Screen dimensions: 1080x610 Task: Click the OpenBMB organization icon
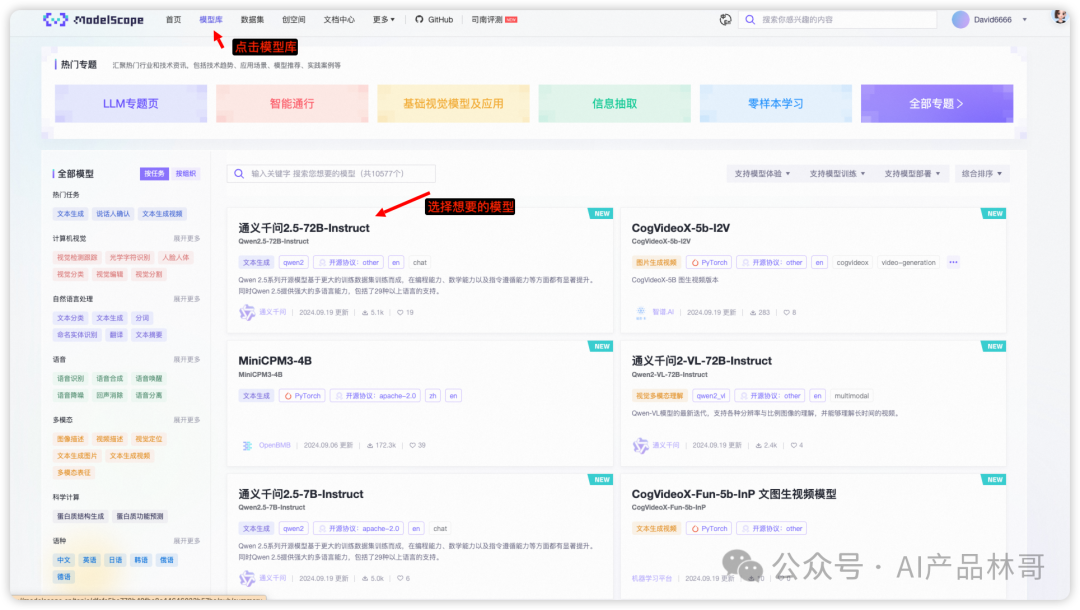247,445
